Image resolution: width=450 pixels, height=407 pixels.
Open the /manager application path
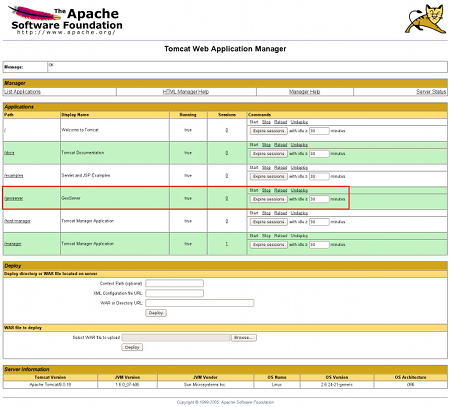(13, 244)
